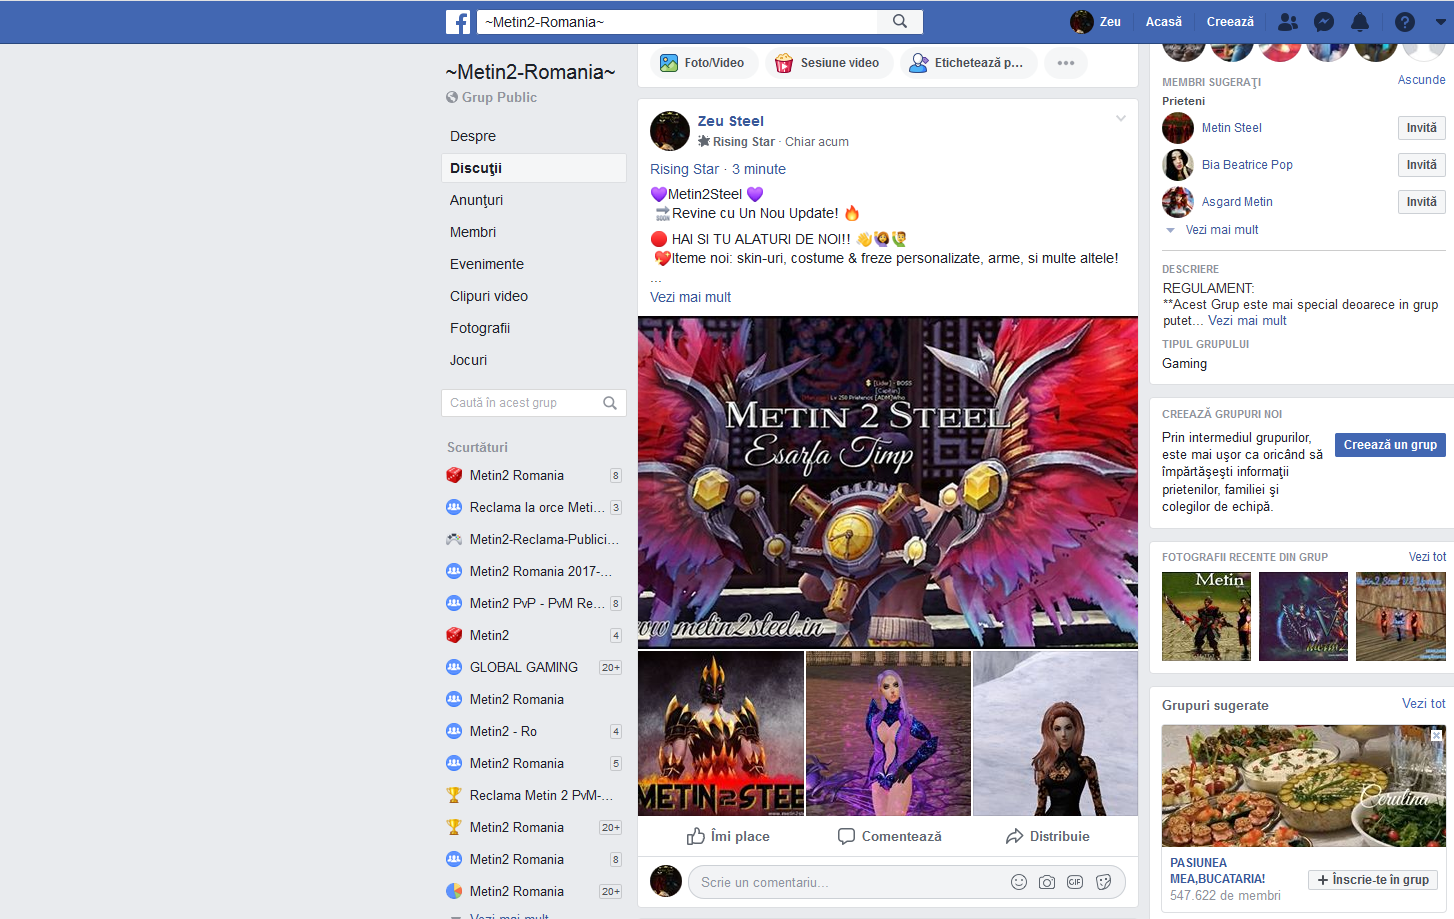Hide suggested members with Ascunde
Image resolution: width=1454 pixels, height=919 pixels.
tap(1421, 80)
